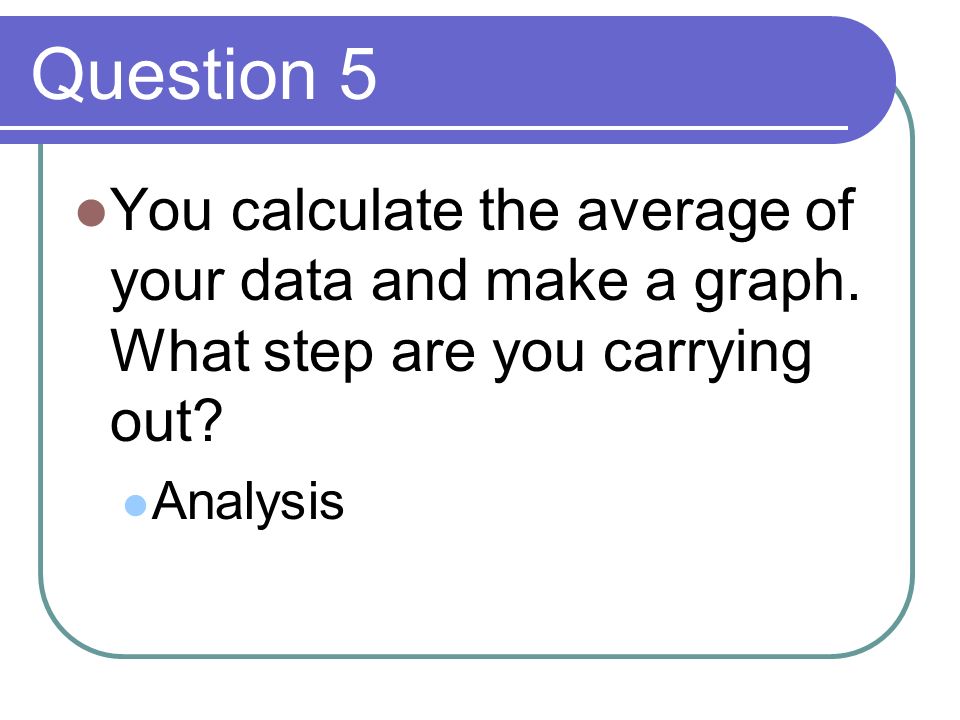Click the word "Question" in the header
The width and height of the screenshot is (960, 720).
[x=174, y=75]
